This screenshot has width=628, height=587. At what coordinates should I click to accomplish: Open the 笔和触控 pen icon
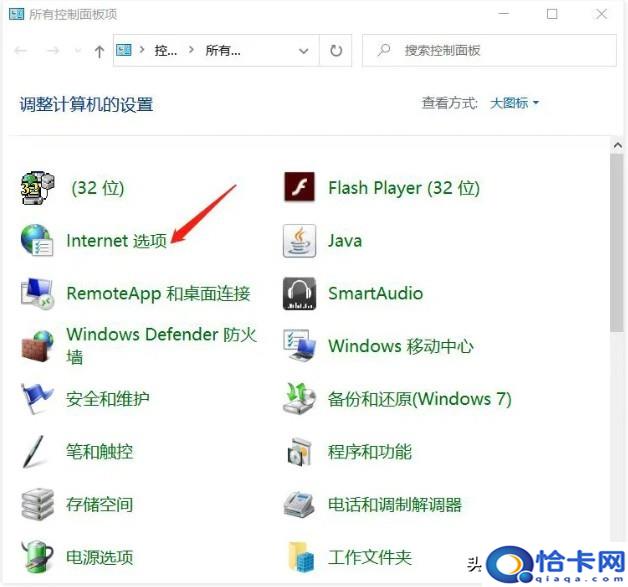[x=37, y=452]
